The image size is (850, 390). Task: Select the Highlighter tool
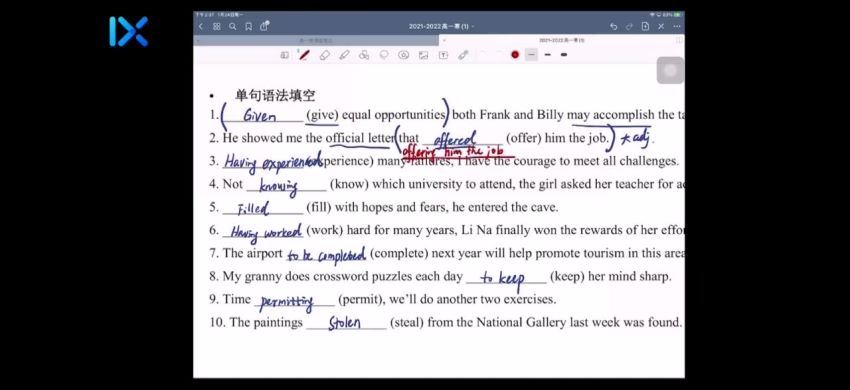pyautogui.click(x=344, y=55)
